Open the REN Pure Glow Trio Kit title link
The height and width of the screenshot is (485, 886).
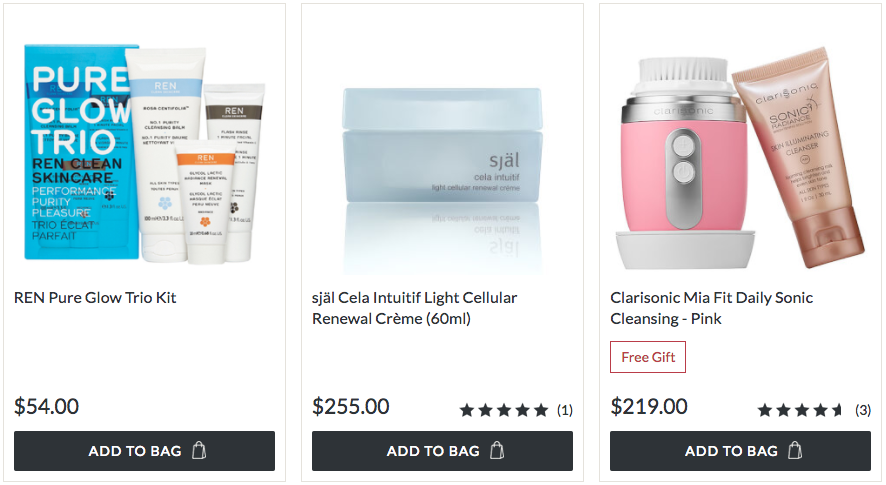click(x=95, y=298)
